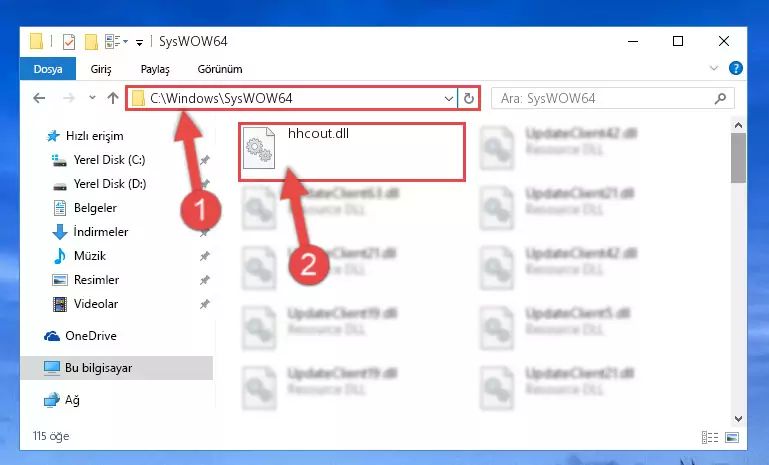The width and height of the screenshot is (769, 465).
Task: Switch to the Paylaş tab
Action: click(155, 69)
